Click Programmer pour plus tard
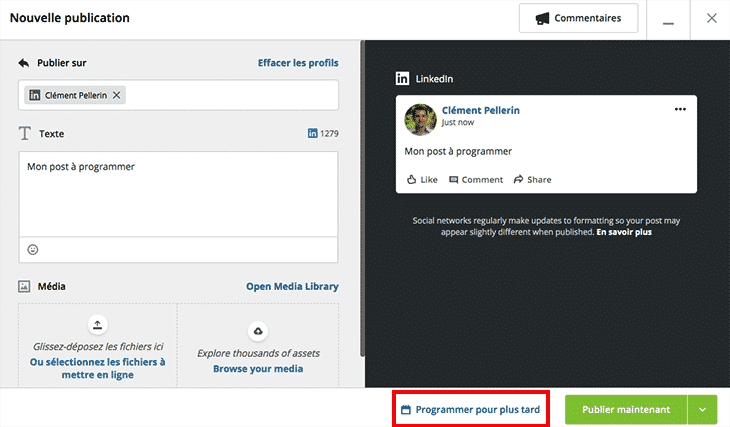730x427 pixels. 471,410
